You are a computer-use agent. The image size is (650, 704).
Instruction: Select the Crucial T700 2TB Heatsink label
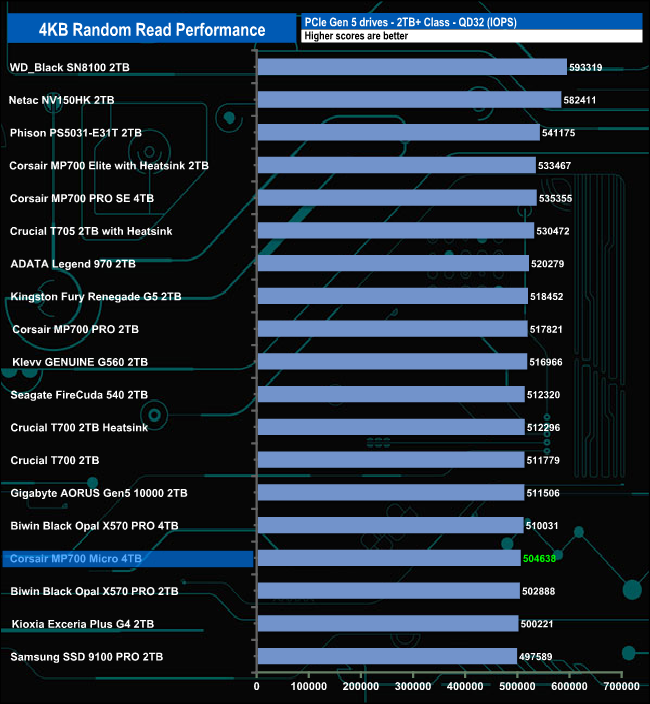79,428
